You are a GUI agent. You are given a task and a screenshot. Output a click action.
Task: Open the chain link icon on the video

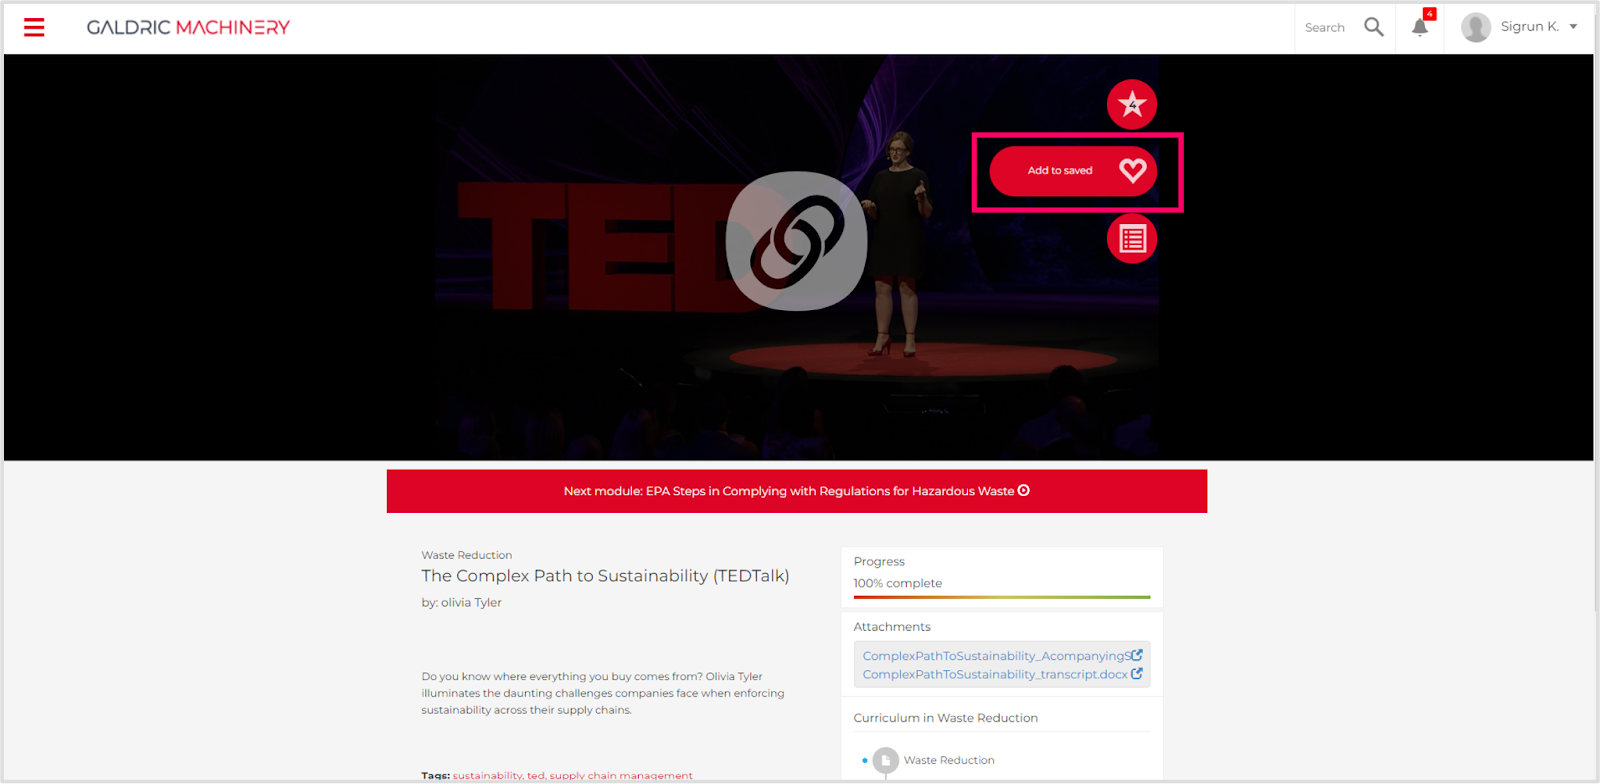click(797, 241)
